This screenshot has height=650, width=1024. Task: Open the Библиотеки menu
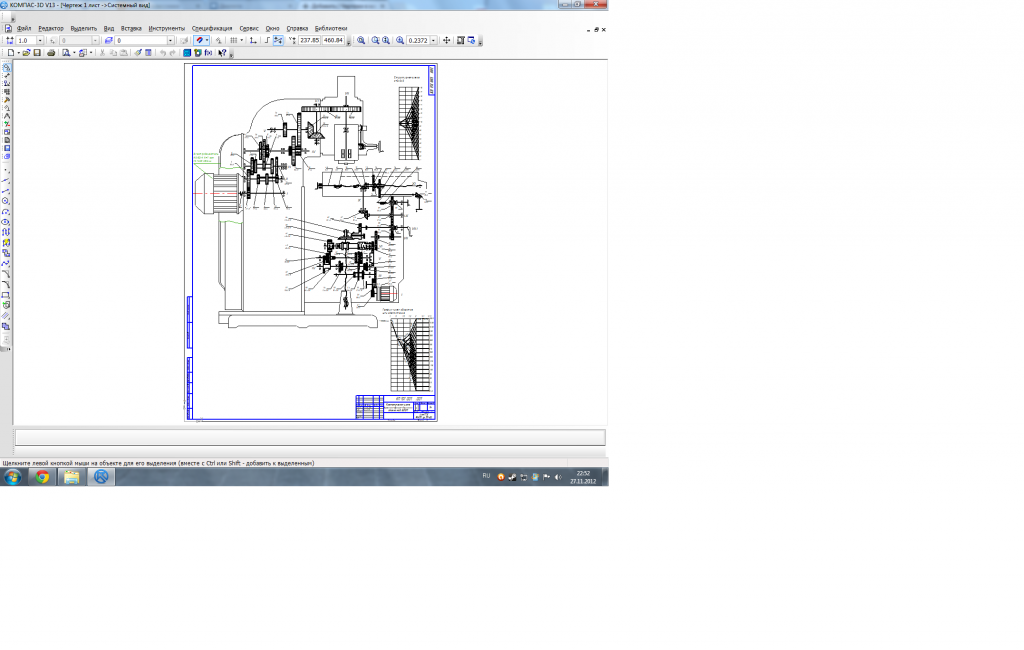click(331, 28)
